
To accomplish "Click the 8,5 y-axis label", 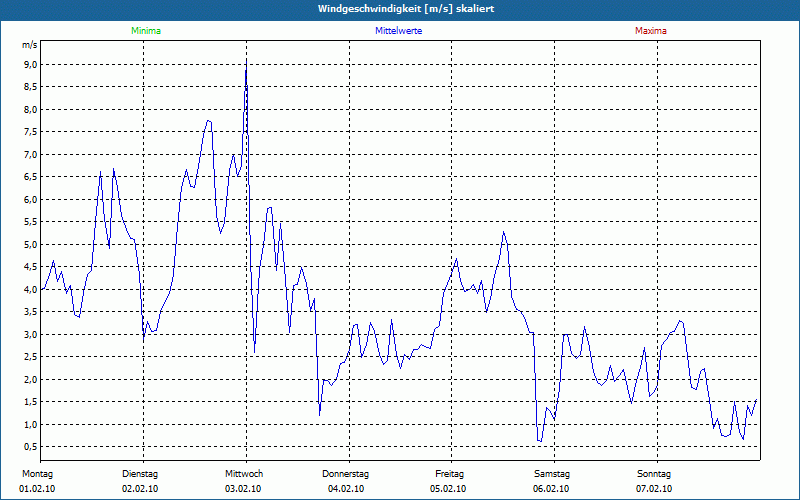I will pyautogui.click(x=31, y=87).
